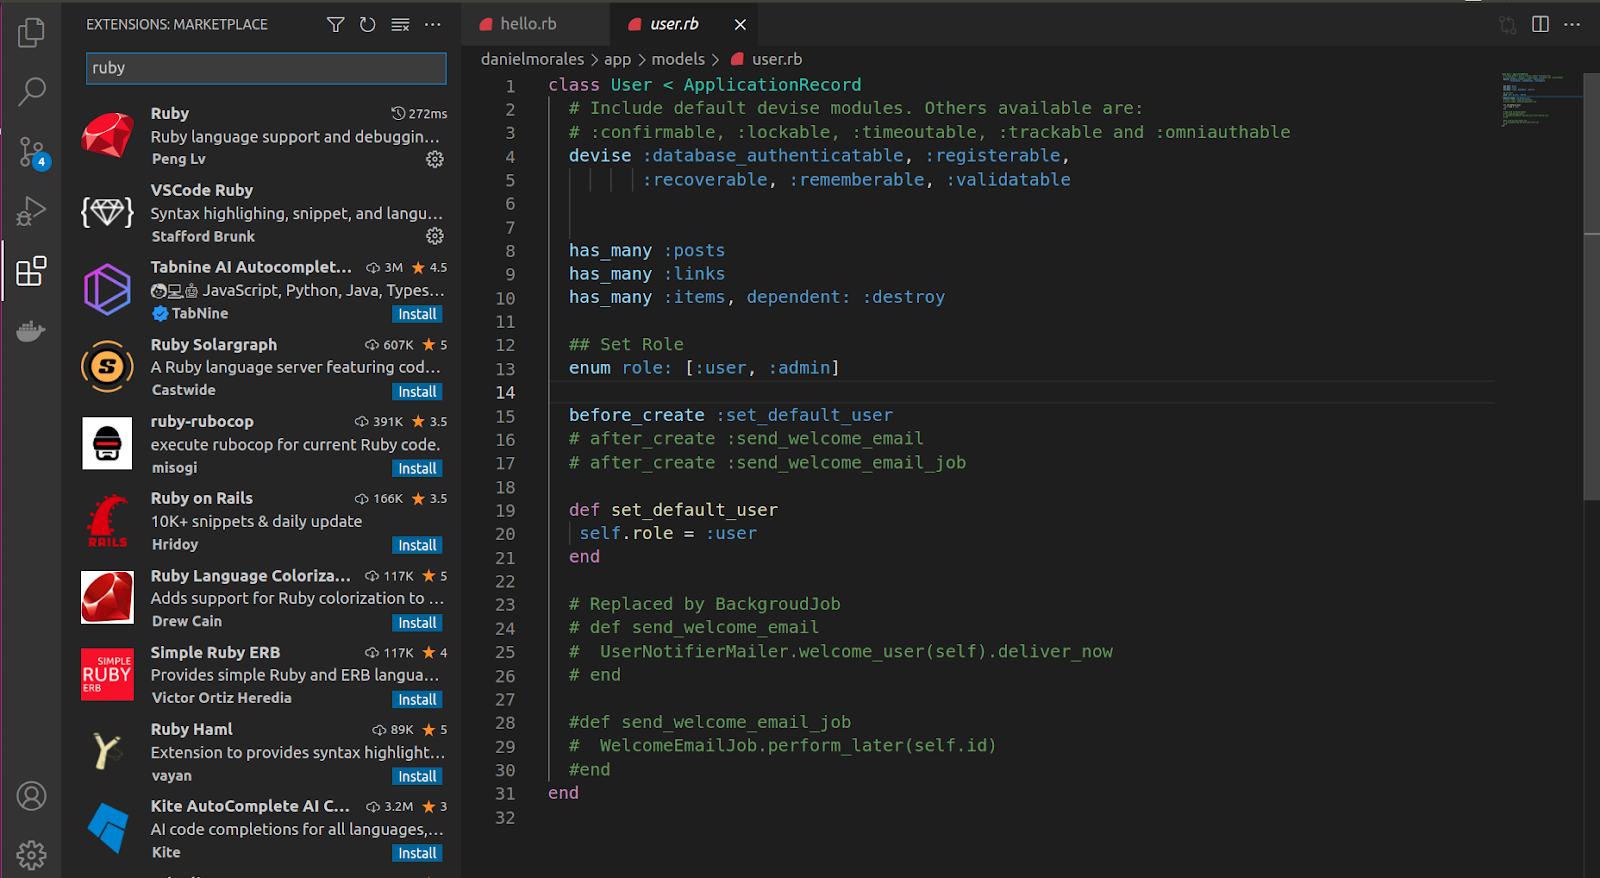Open the Docker view icon

point(31,331)
